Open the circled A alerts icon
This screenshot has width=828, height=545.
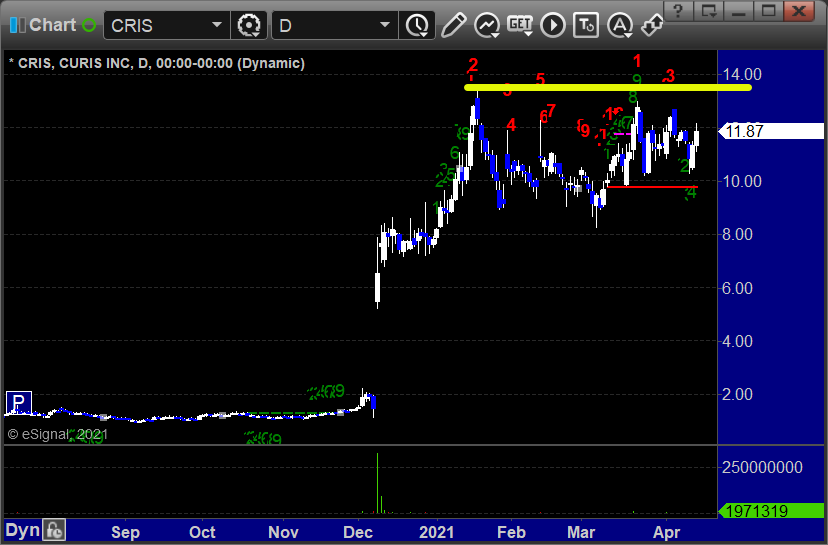[x=619, y=25]
